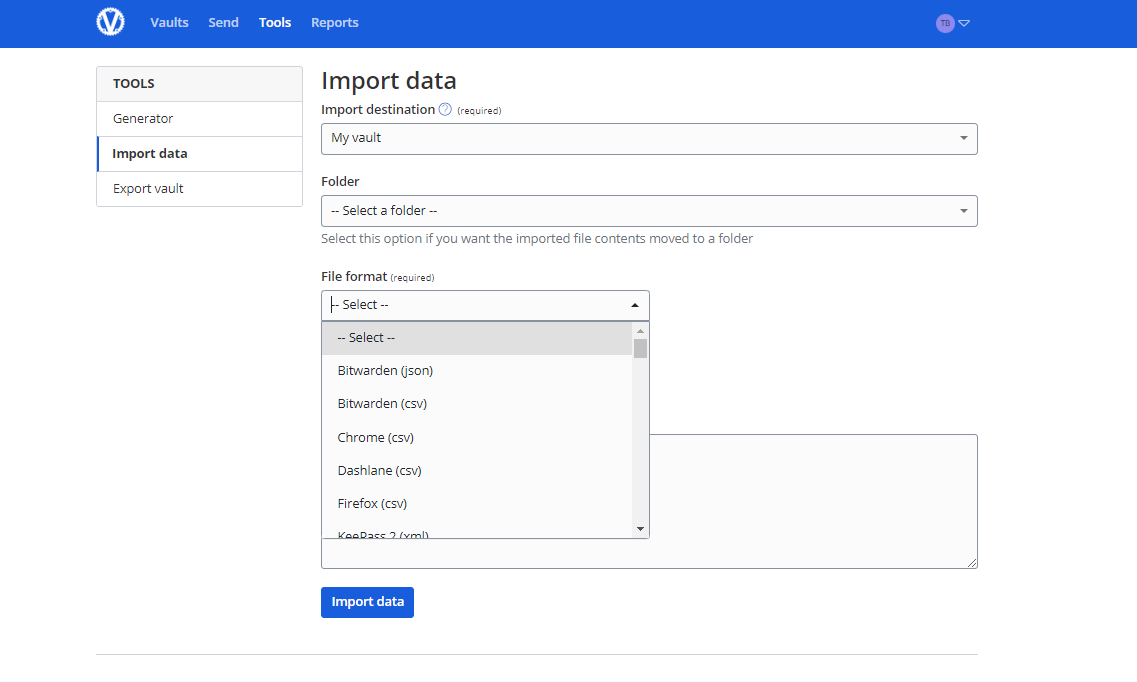The image size is (1137, 682).
Task: Open the Reports navigation tab
Action: click(x=334, y=22)
